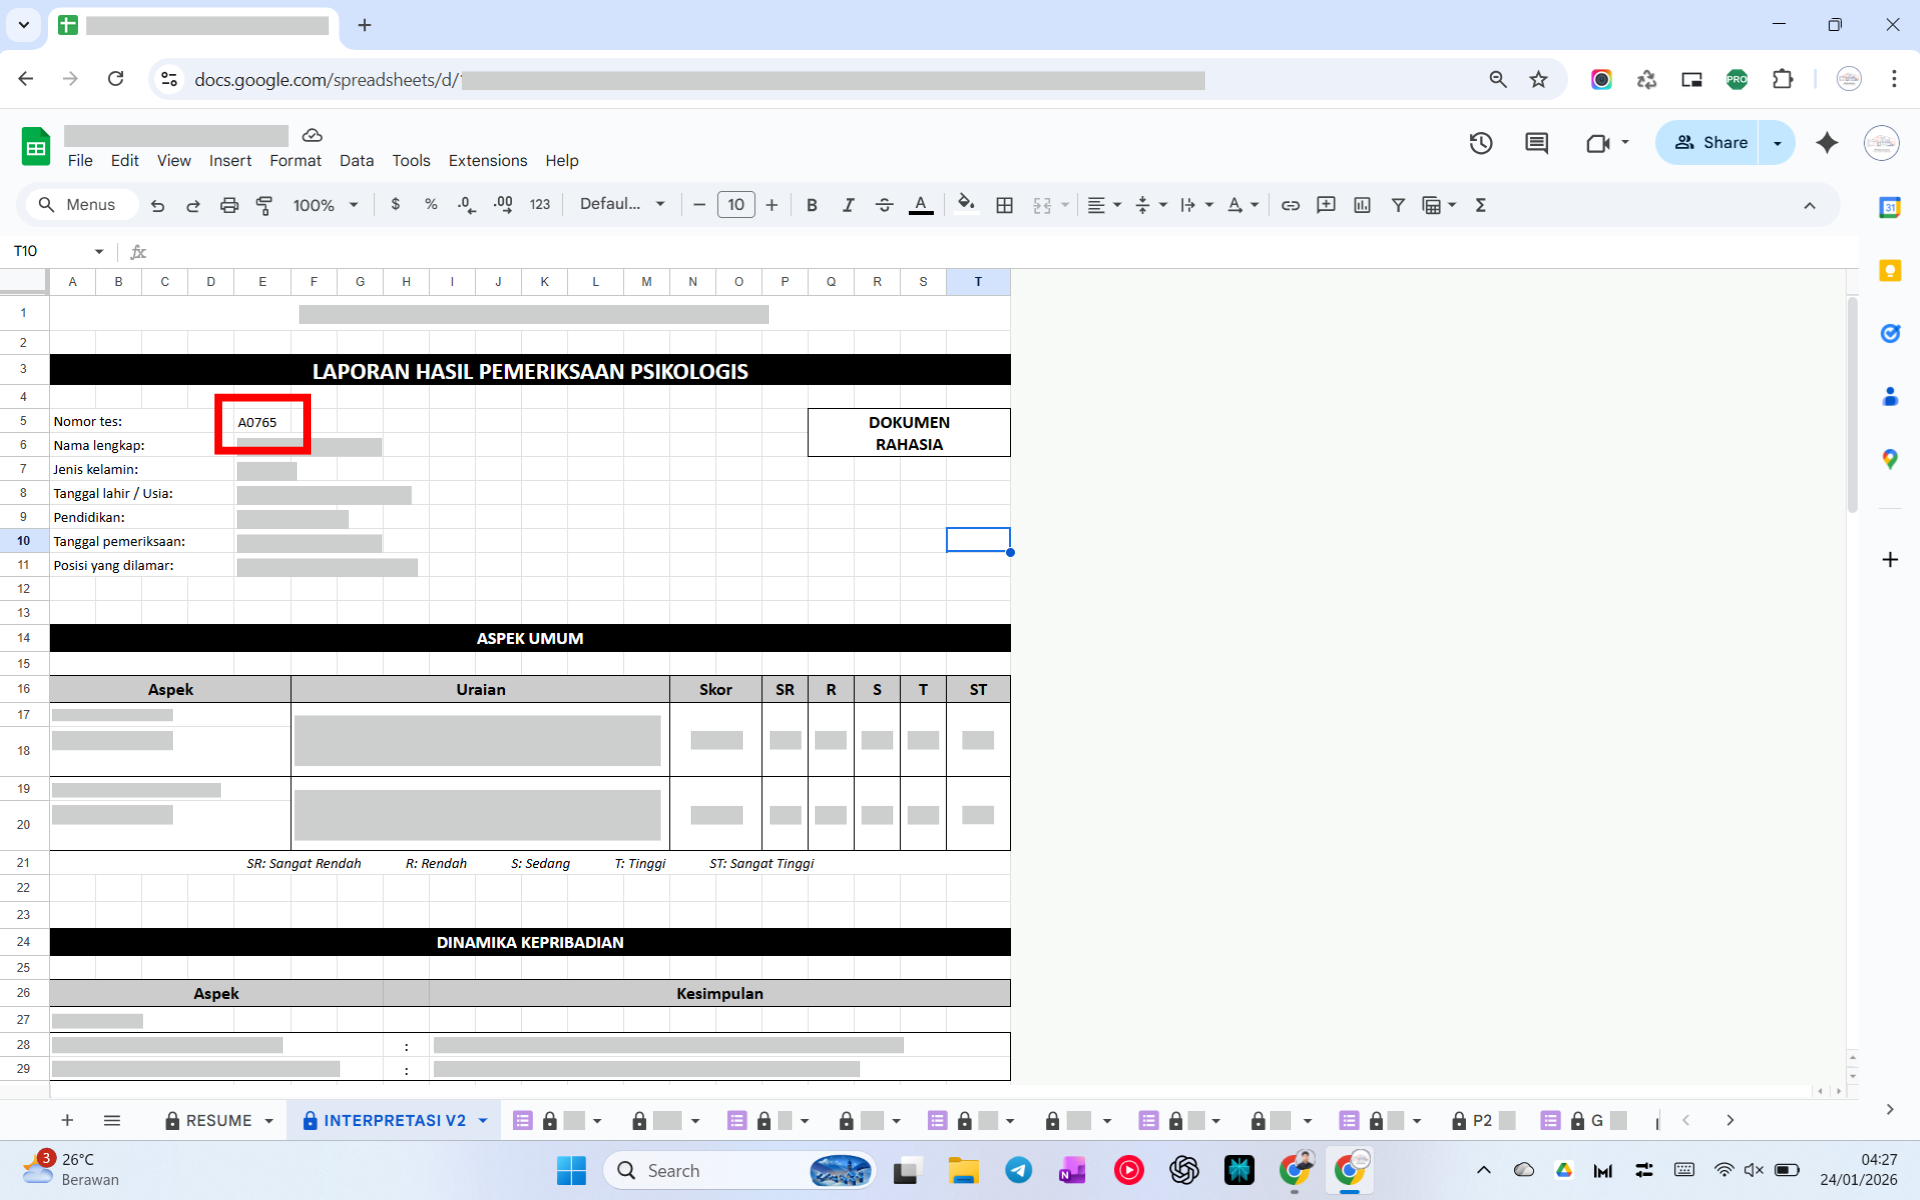Open version history clock icon
Image resolution: width=1920 pixels, height=1200 pixels.
tap(1481, 143)
